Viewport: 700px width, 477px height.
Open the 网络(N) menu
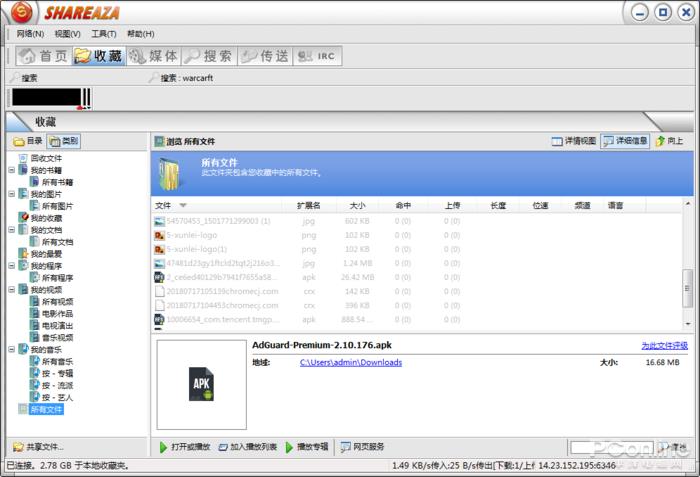tap(30, 33)
